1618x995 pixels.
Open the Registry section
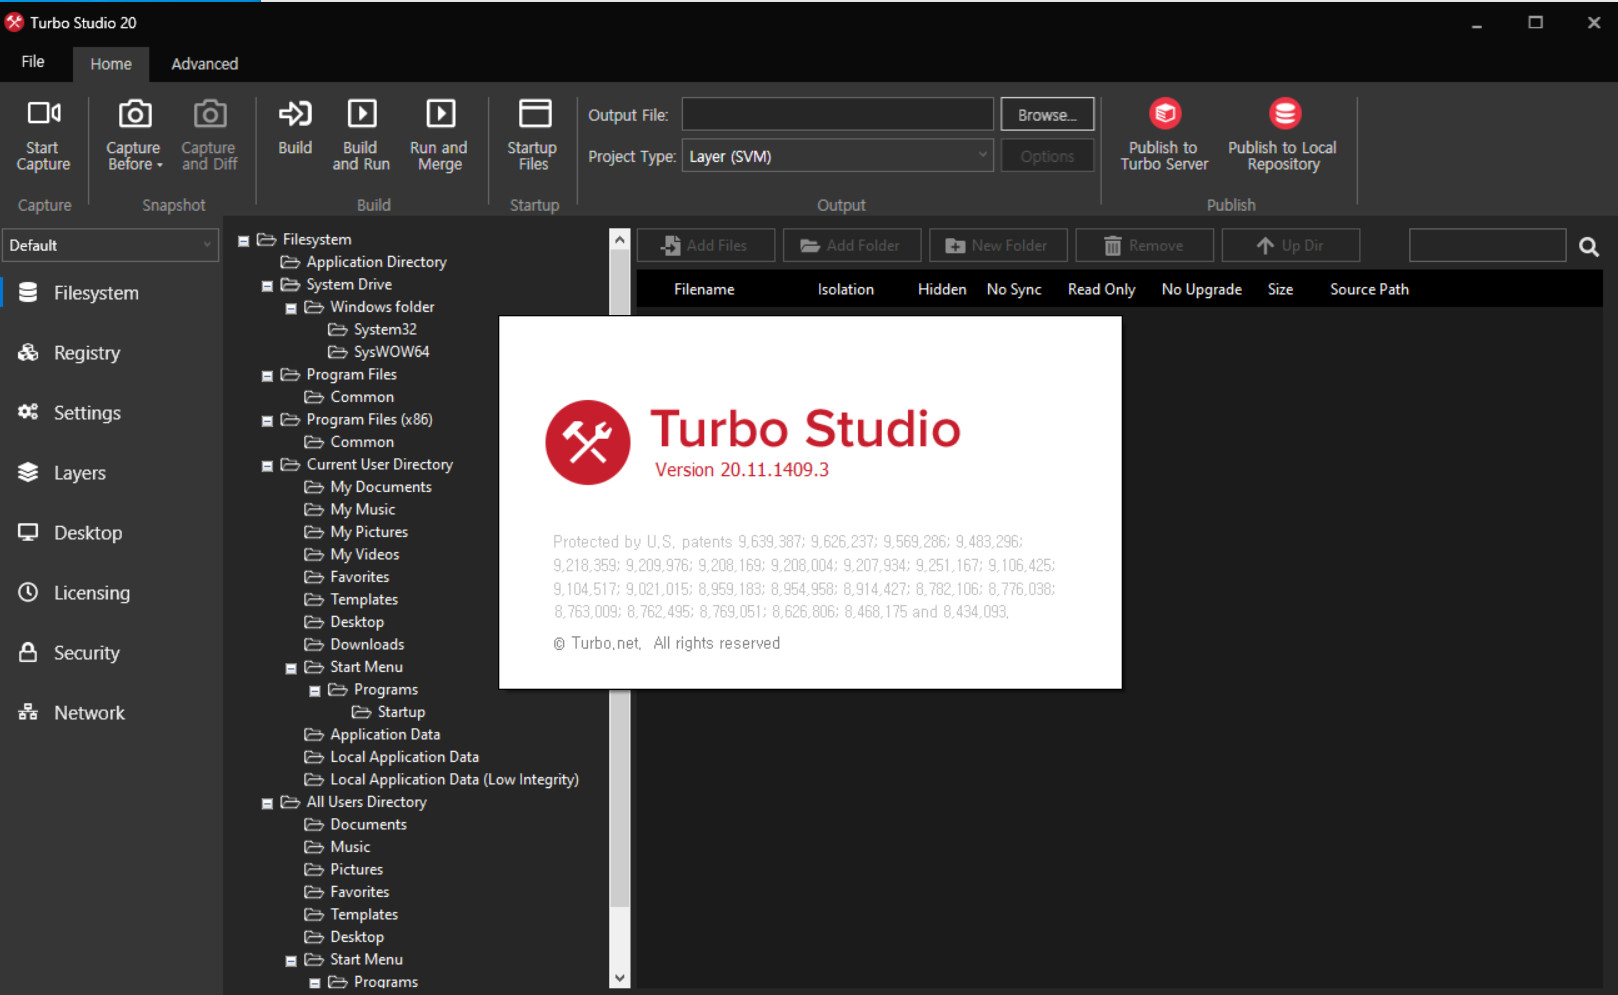111,353
